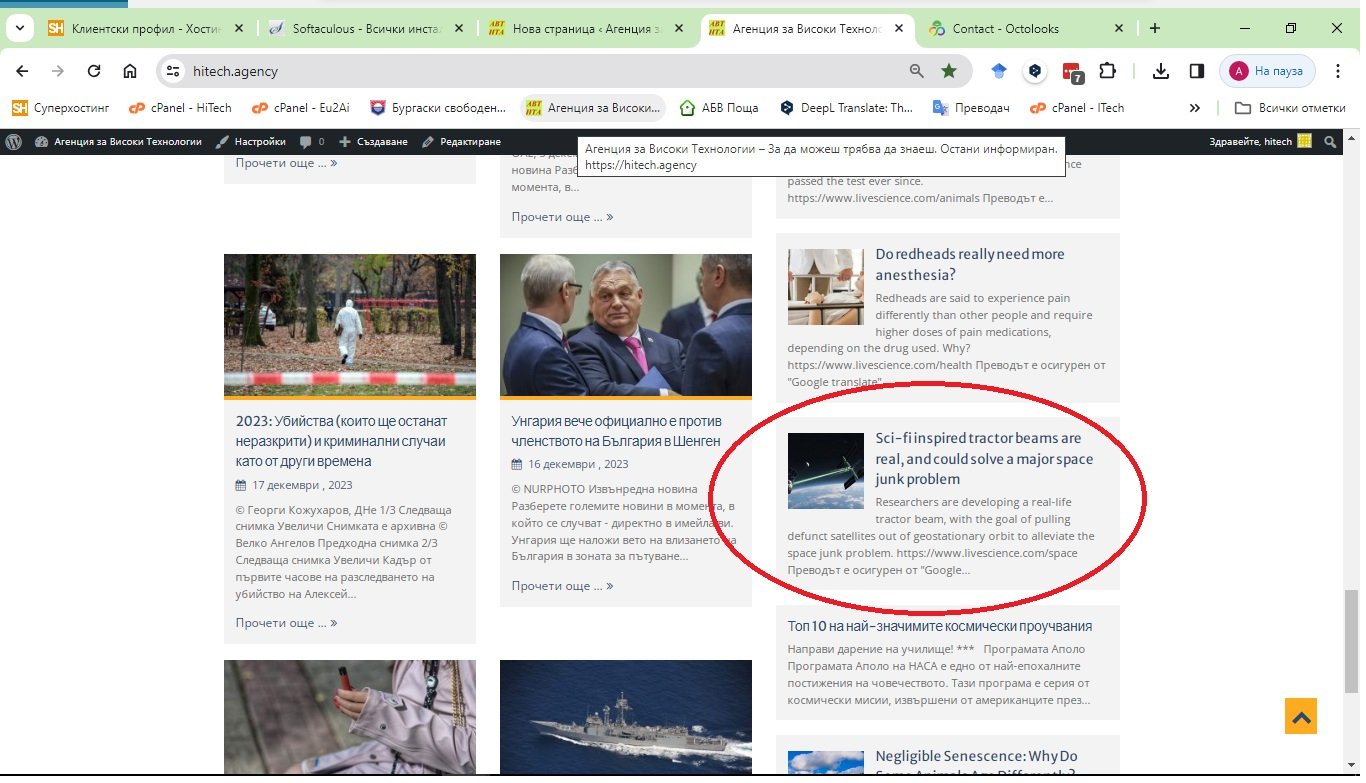
Task: Open the Chrome three-dot menu
Action: (1337, 71)
